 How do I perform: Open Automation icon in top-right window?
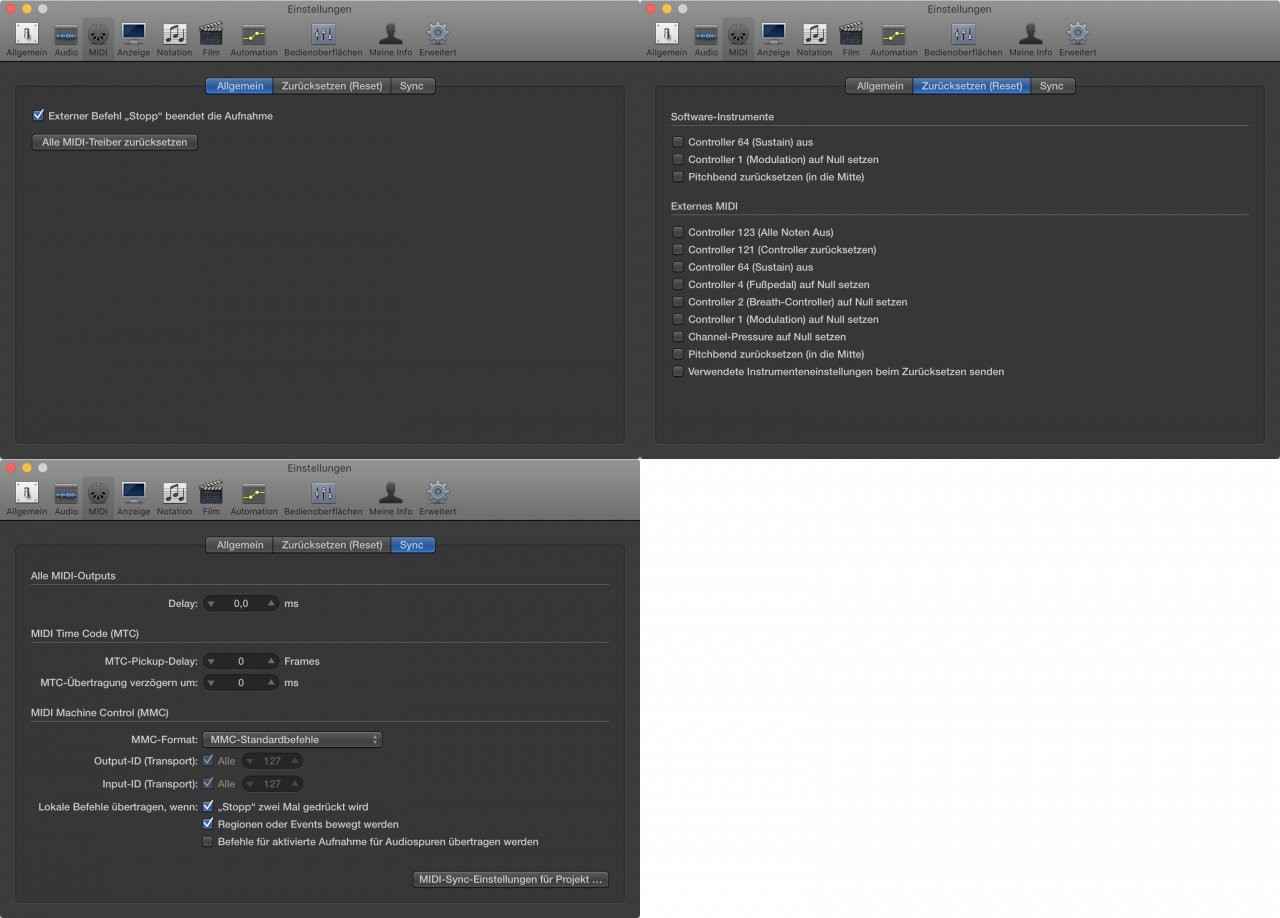pyautogui.click(x=894, y=38)
